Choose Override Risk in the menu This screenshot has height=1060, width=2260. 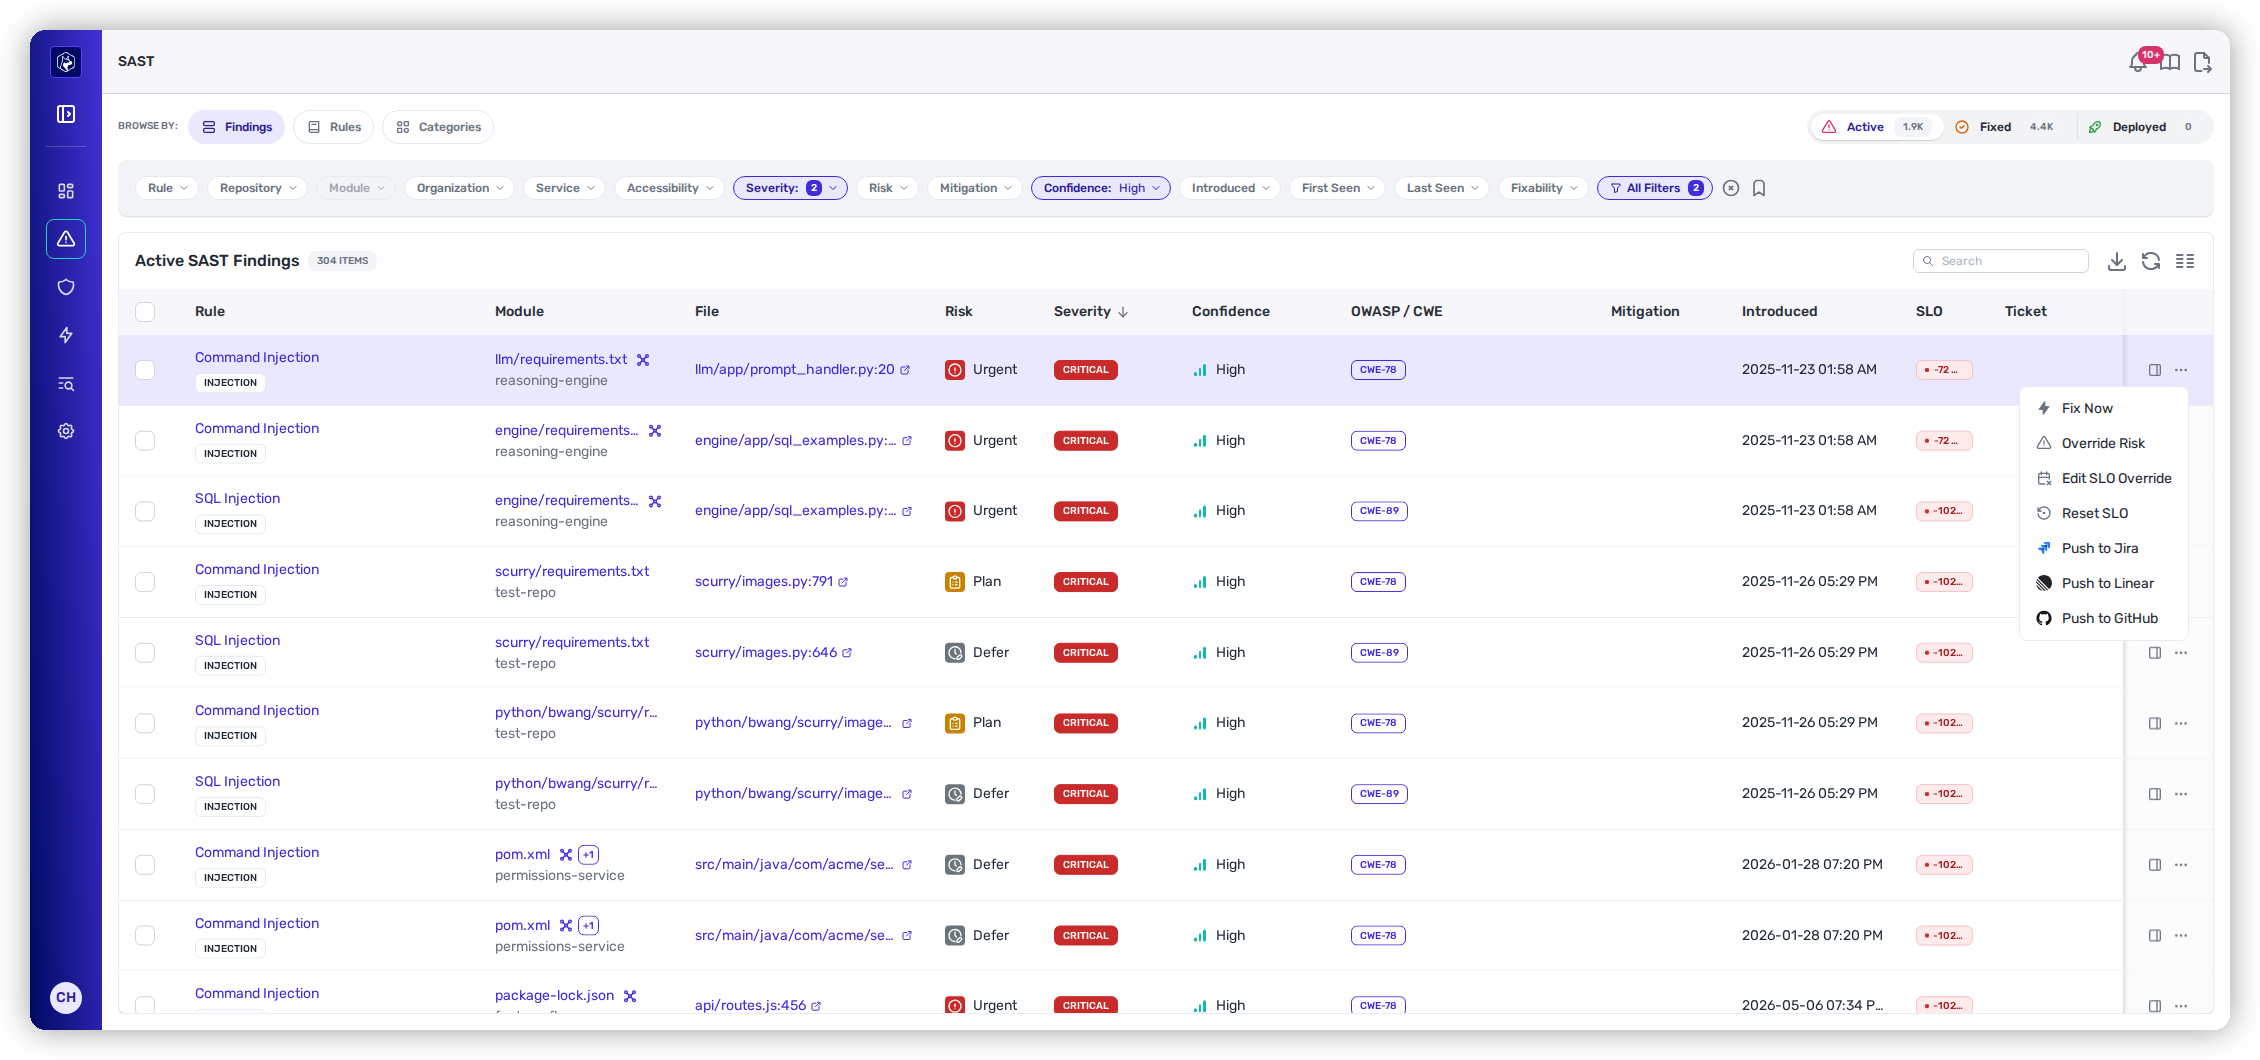point(2104,443)
